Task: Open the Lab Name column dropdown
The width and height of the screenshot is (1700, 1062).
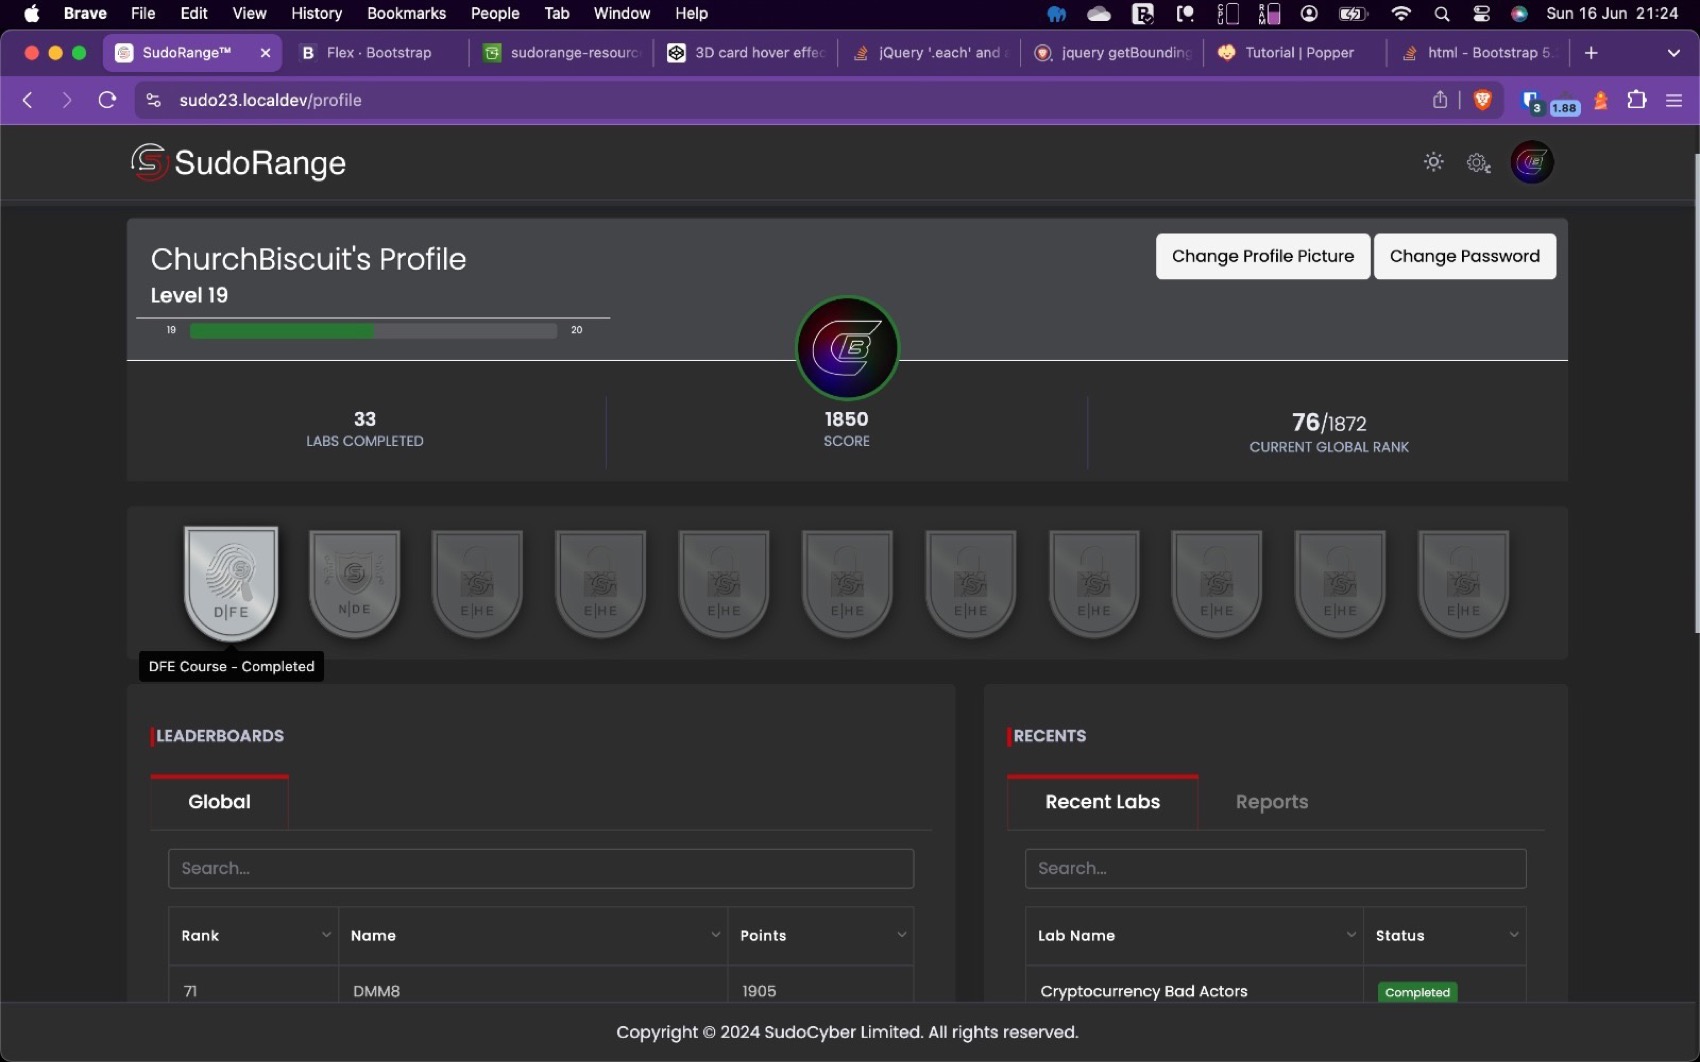Action: point(1351,935)
